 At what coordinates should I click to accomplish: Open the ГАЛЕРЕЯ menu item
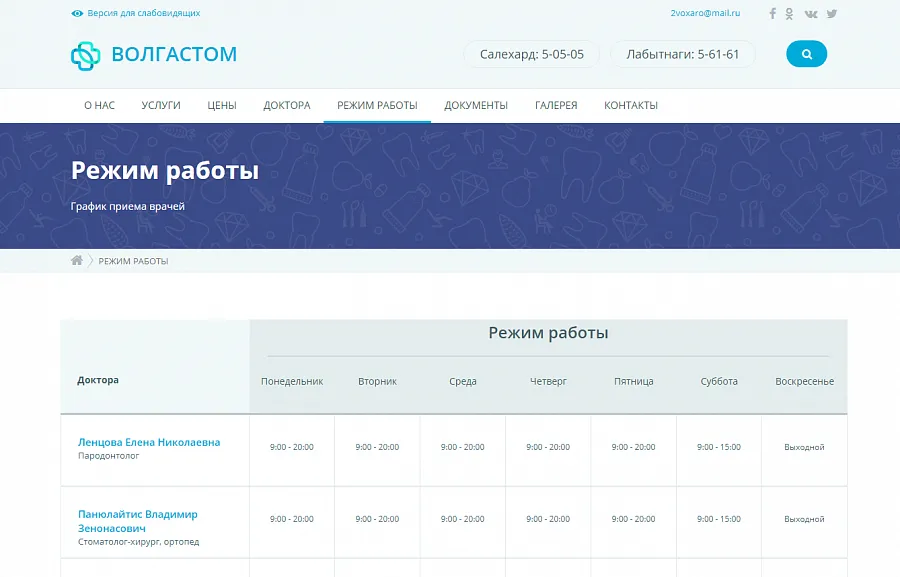click(556, 106)
